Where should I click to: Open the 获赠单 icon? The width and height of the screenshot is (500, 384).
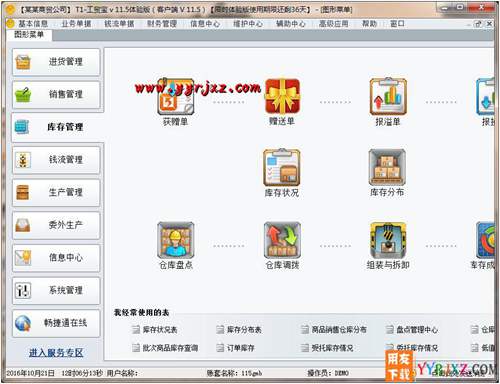(x=176, y=97)
